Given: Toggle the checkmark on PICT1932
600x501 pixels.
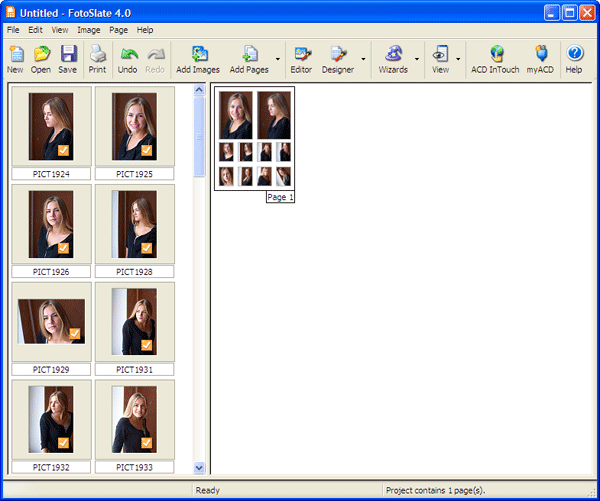Looking at the screenshot, I should (x=64, y=443).
